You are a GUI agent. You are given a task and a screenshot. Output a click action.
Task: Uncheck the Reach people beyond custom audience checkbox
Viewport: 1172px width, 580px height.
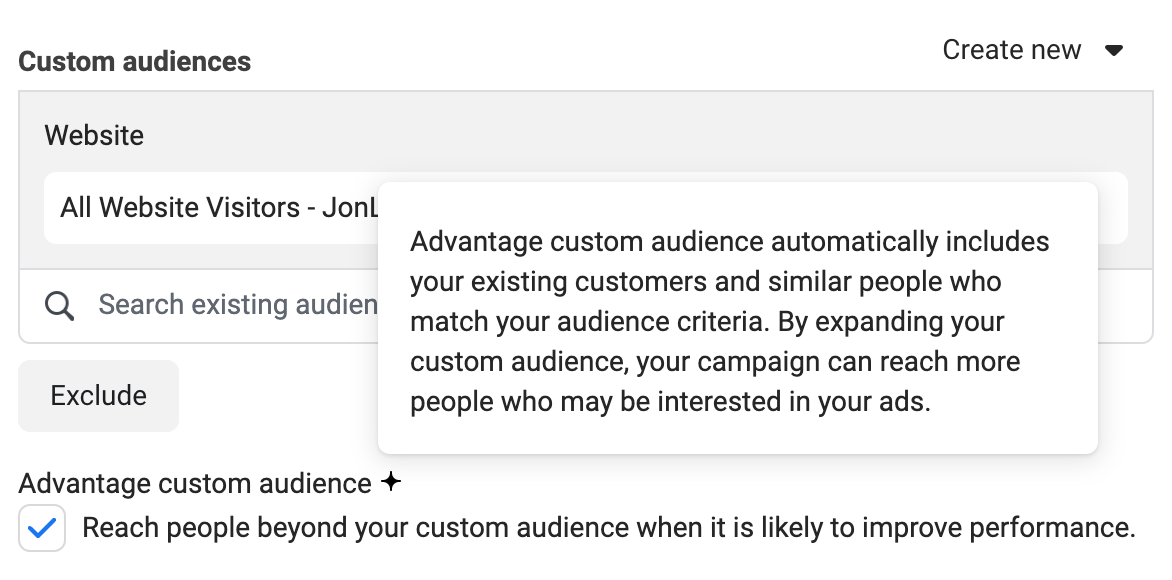tap(42, 528)
